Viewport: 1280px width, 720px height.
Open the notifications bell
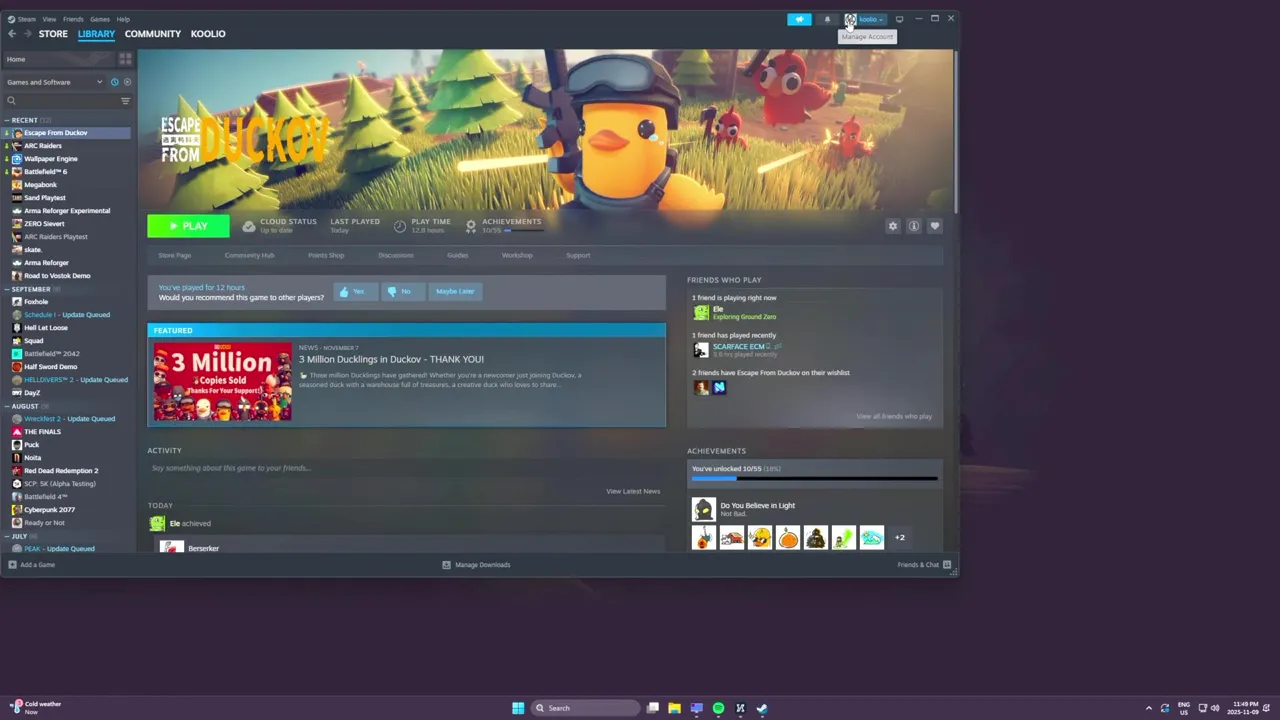point(827,19)
